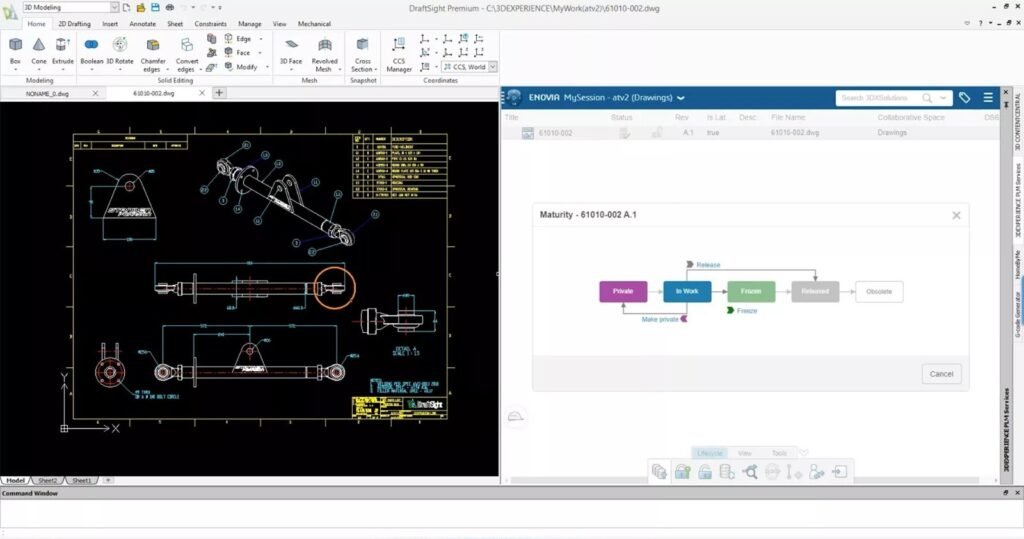Image resolution: width=1024 pixels, height=539 pixels.
Task: Click the database refresh icon in Lifecycle bar
Action: 727,472
